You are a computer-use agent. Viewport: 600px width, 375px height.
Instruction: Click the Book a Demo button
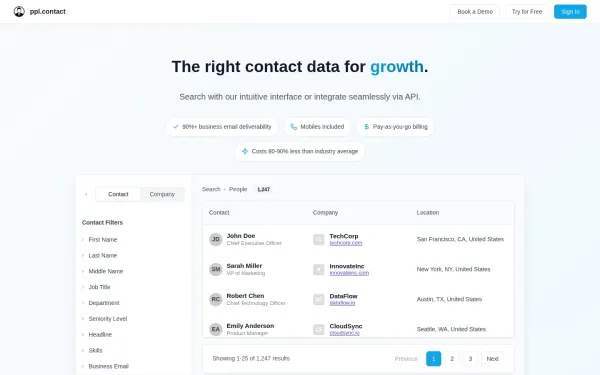(x=475, y=12)
